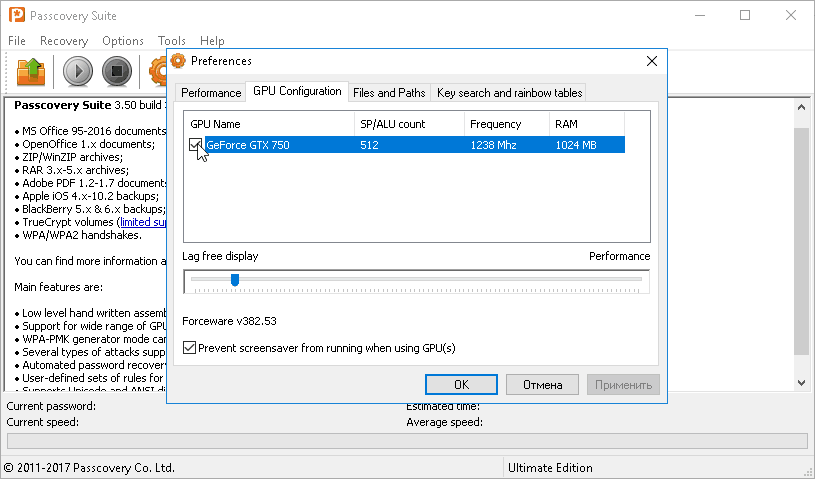Click the 1024 MB RAM cell

576,145
